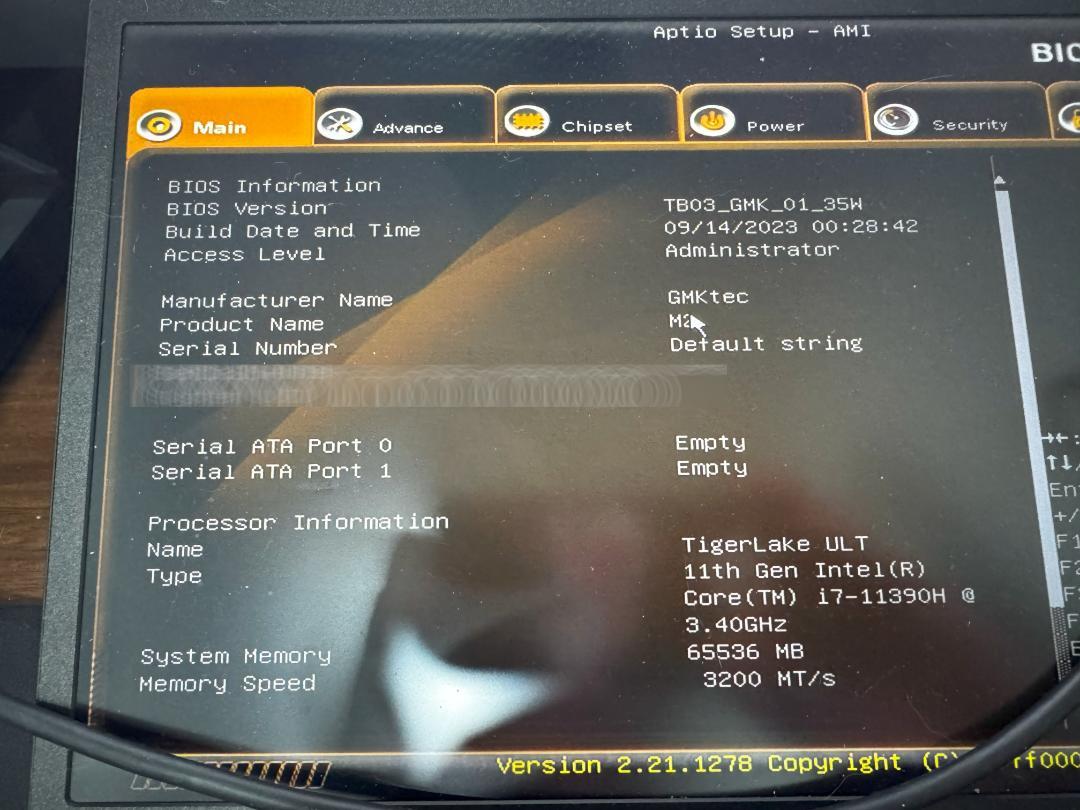This screenshot has width=1080, height=810.
Task: Switch to the Advance tab label
Action: pyautogui.click(x=408, y=127)
